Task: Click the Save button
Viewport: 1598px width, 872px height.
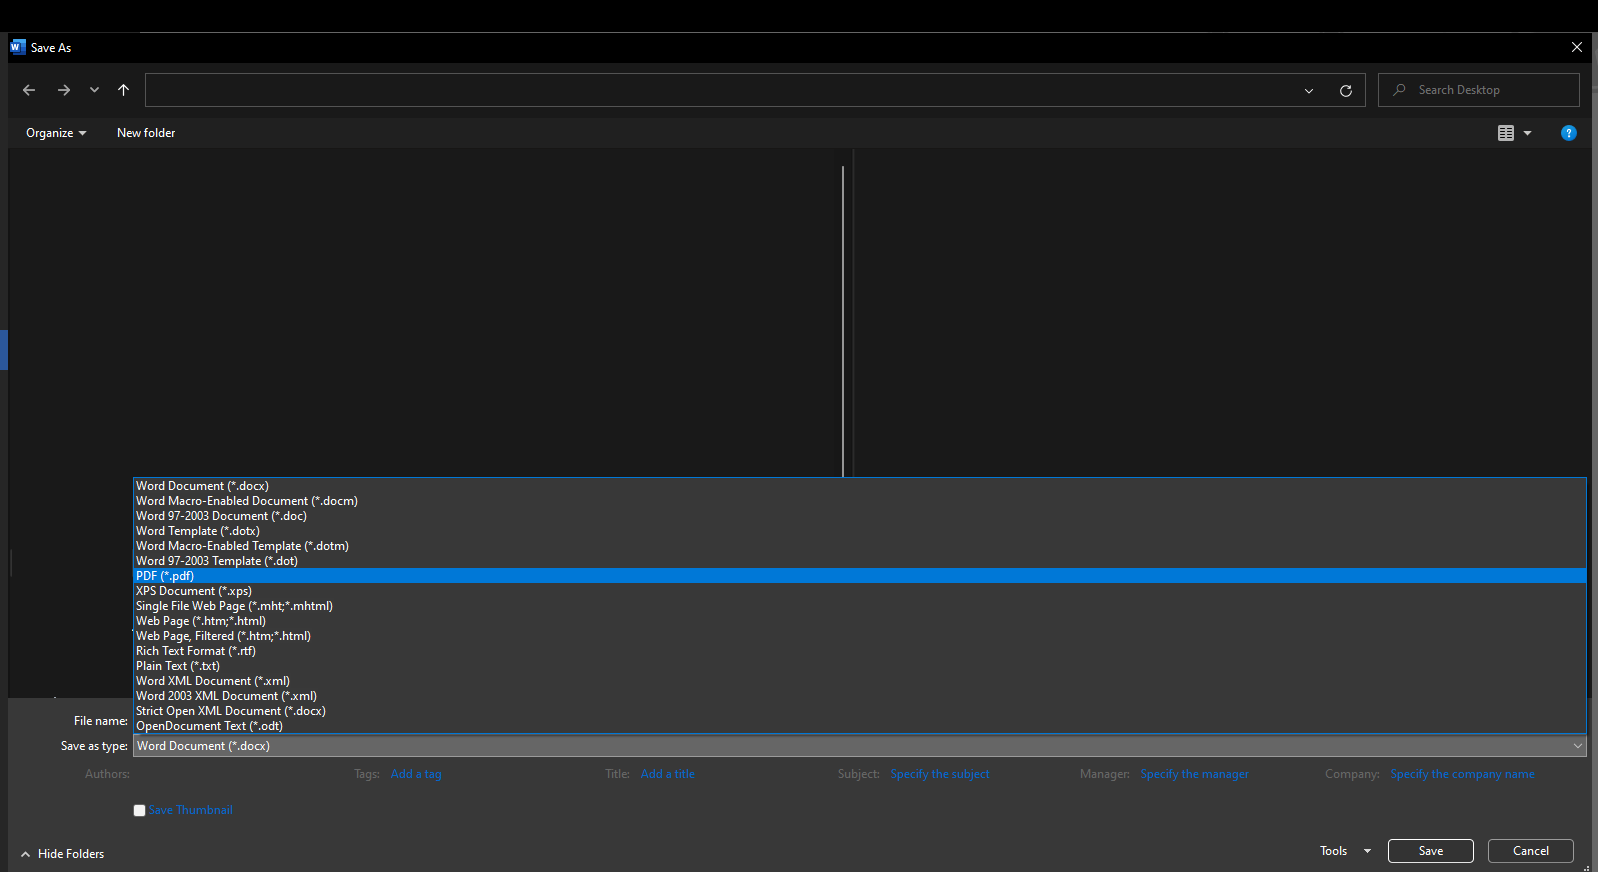Action: [x=1431, y=851]
